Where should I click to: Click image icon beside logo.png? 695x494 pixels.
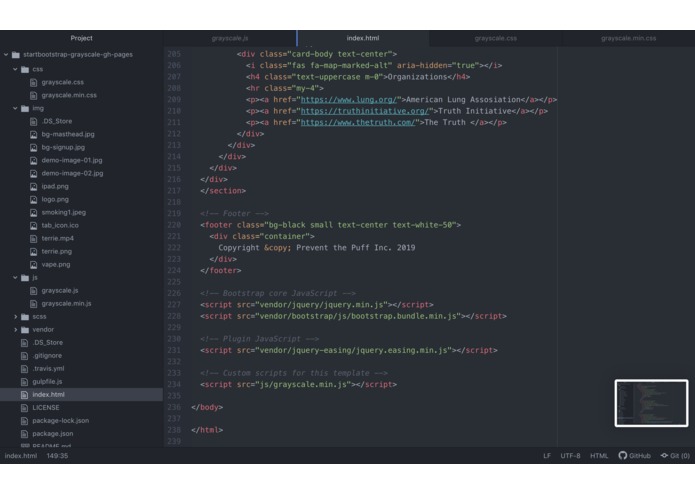33,199
